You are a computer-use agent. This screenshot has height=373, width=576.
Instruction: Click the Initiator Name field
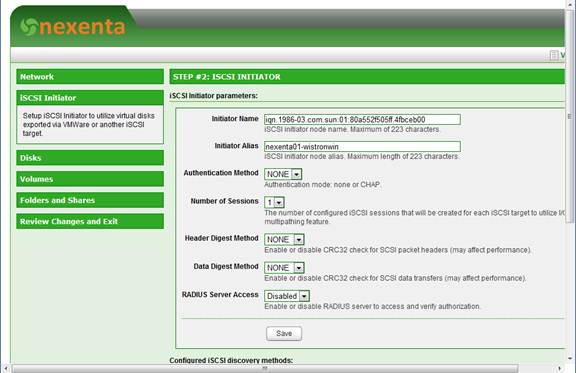pyautogui.click(x=362, y=119)
